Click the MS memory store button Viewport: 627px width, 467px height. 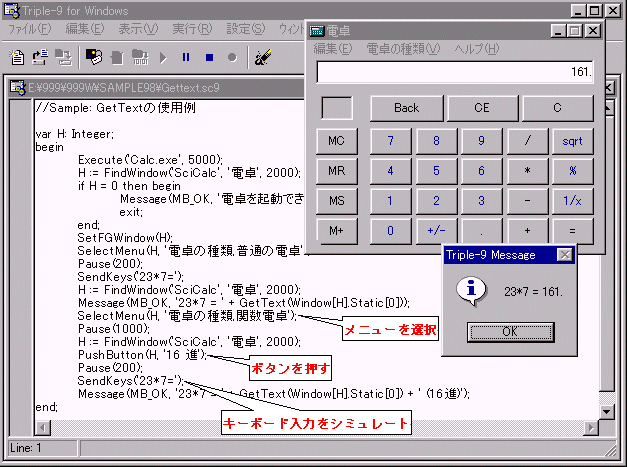point(336,201)
